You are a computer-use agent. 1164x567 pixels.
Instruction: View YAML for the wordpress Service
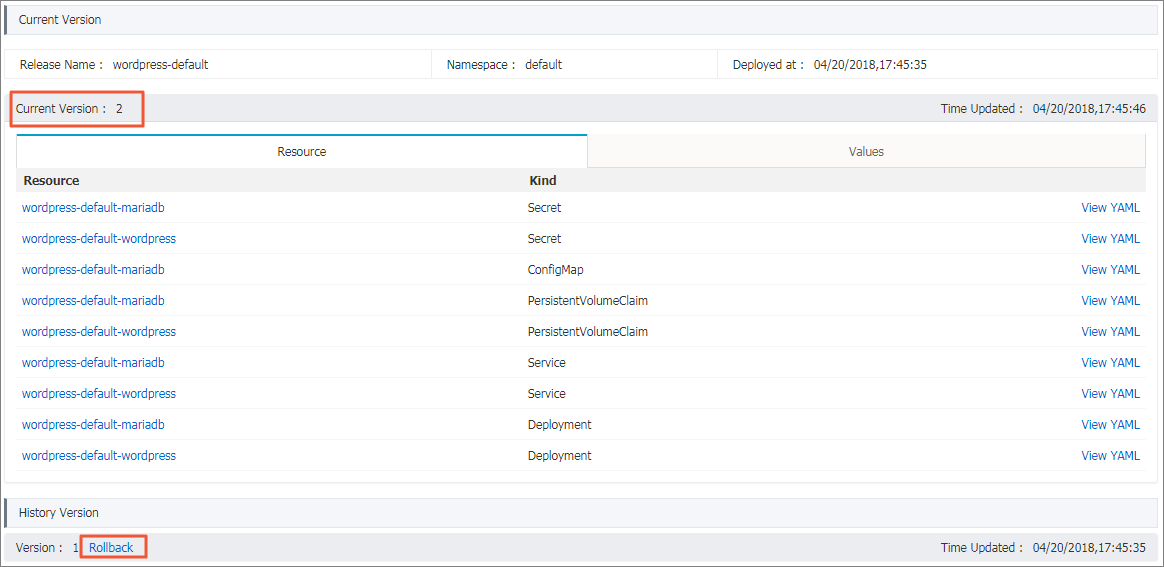[1110, 393]
